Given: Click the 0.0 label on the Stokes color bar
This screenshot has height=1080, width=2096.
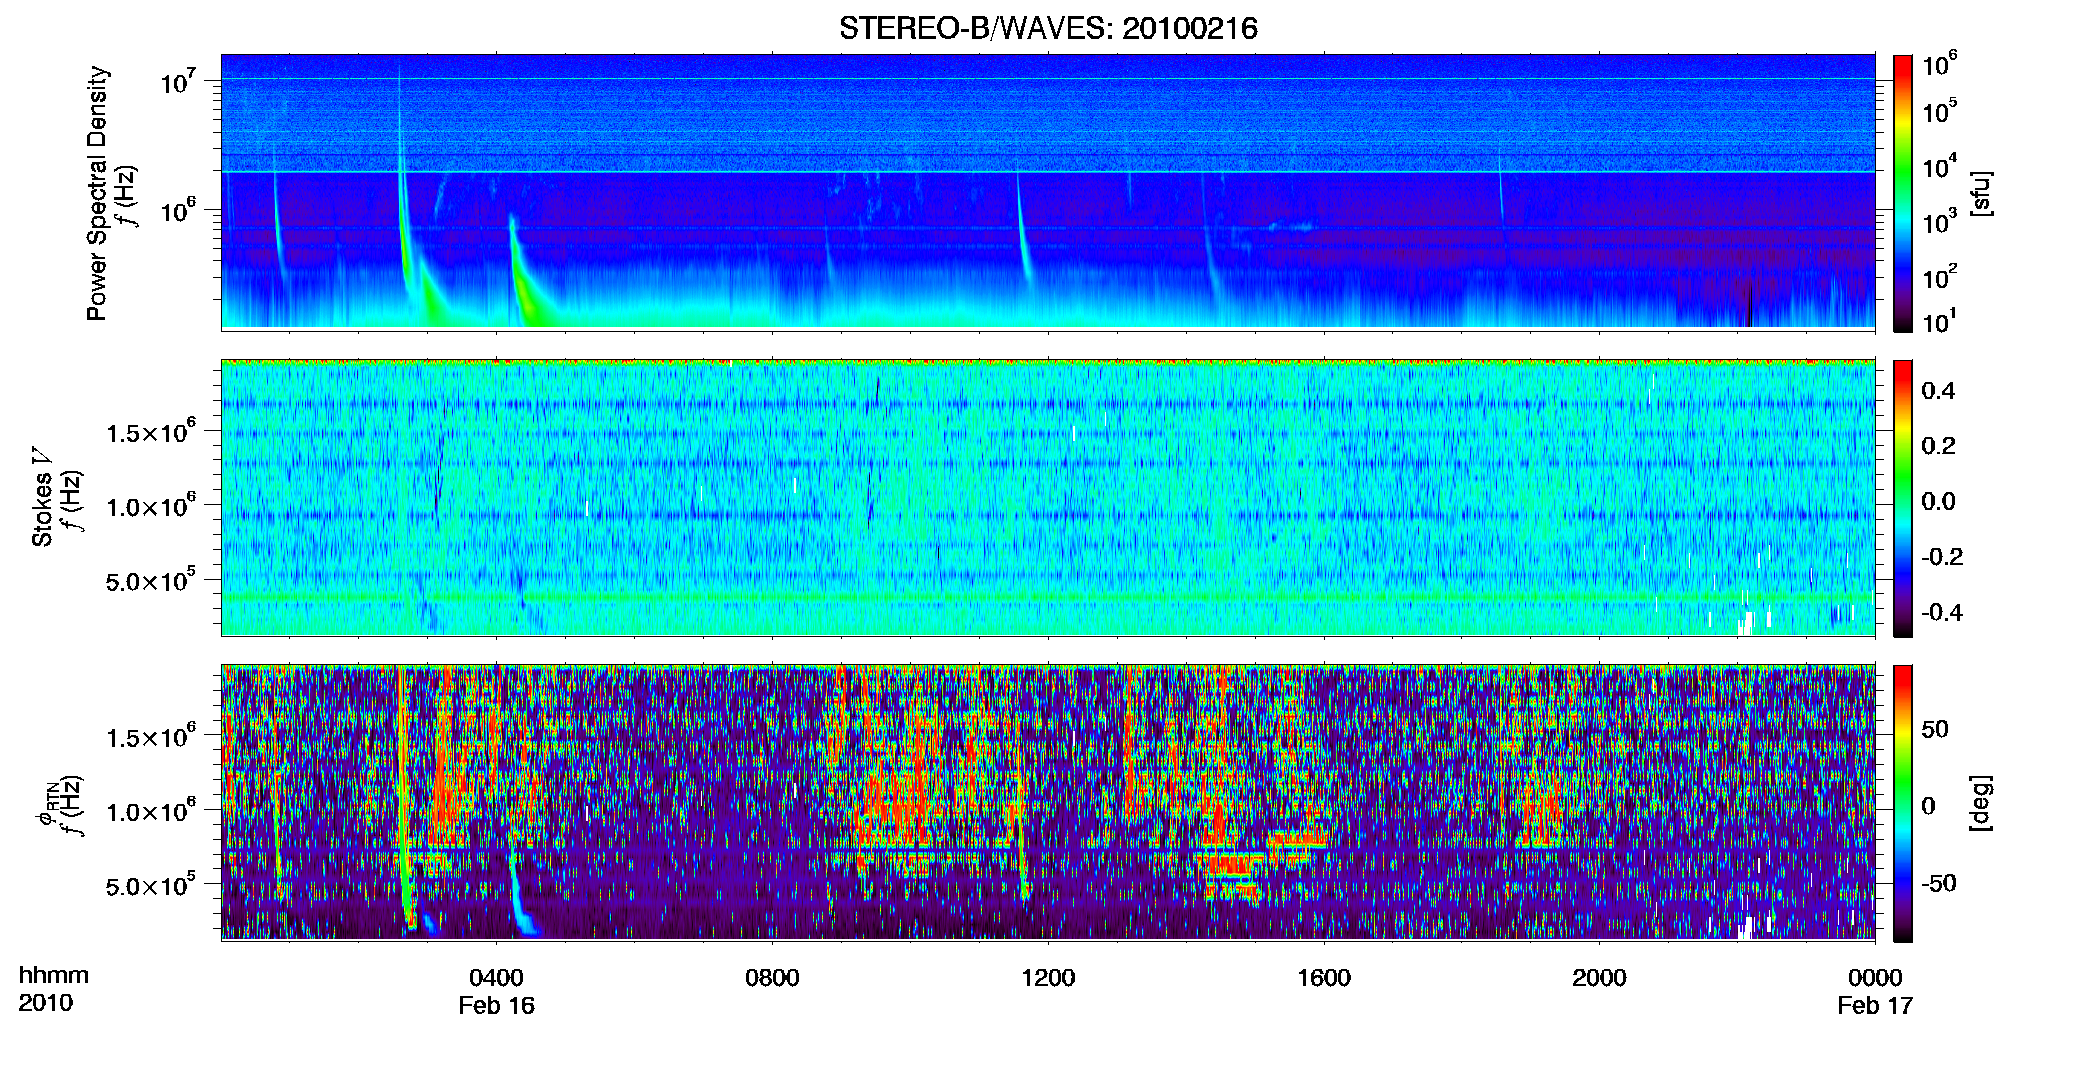Looking at the screenshot, I should pyautogui.click(x=1938, y=502).
